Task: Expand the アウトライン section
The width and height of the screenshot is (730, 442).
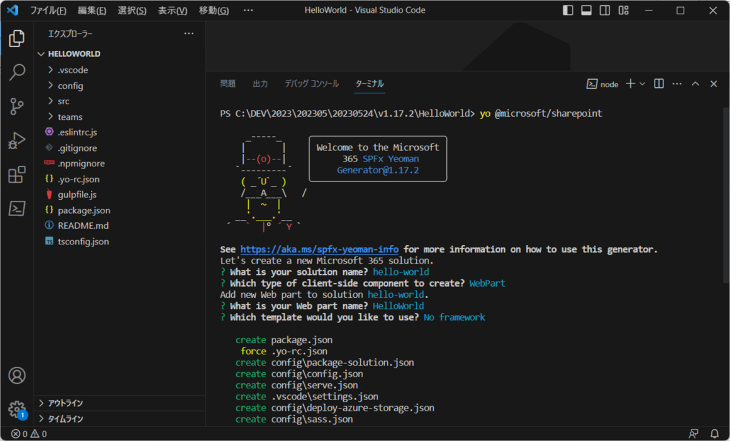Action: coord(120,403)
